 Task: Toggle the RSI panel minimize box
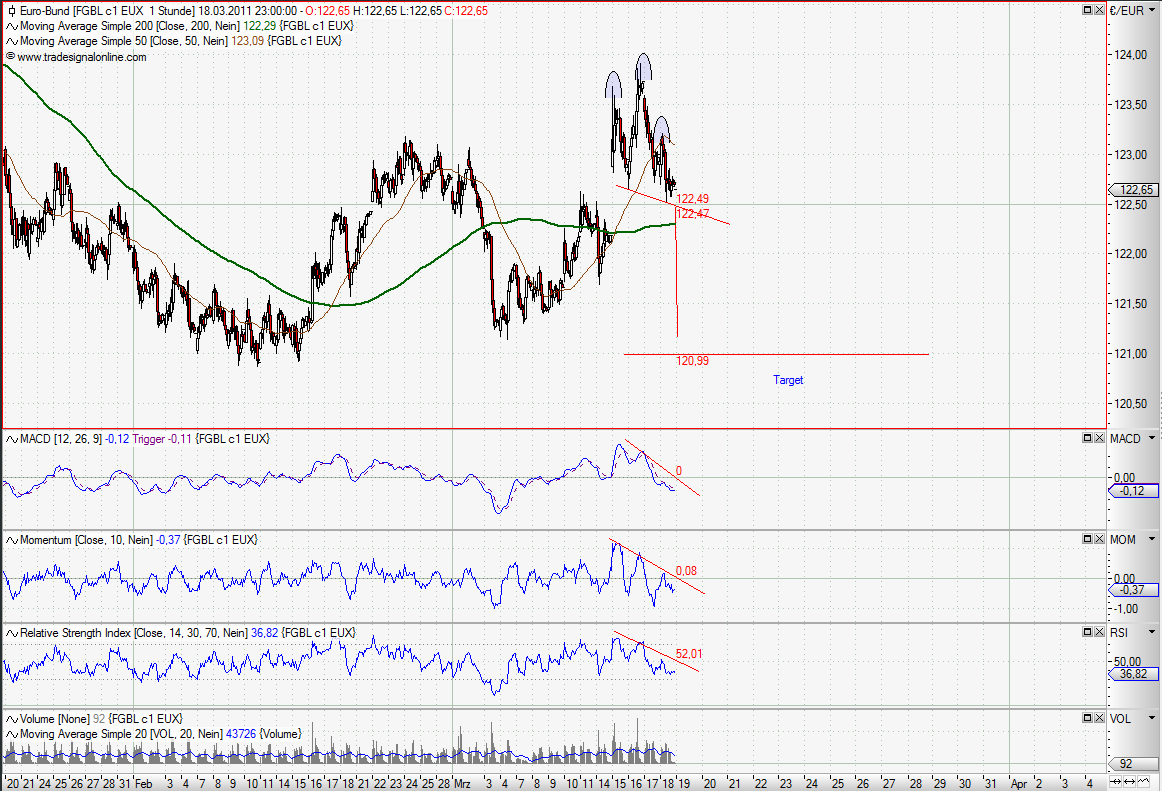click(1086, 633)
